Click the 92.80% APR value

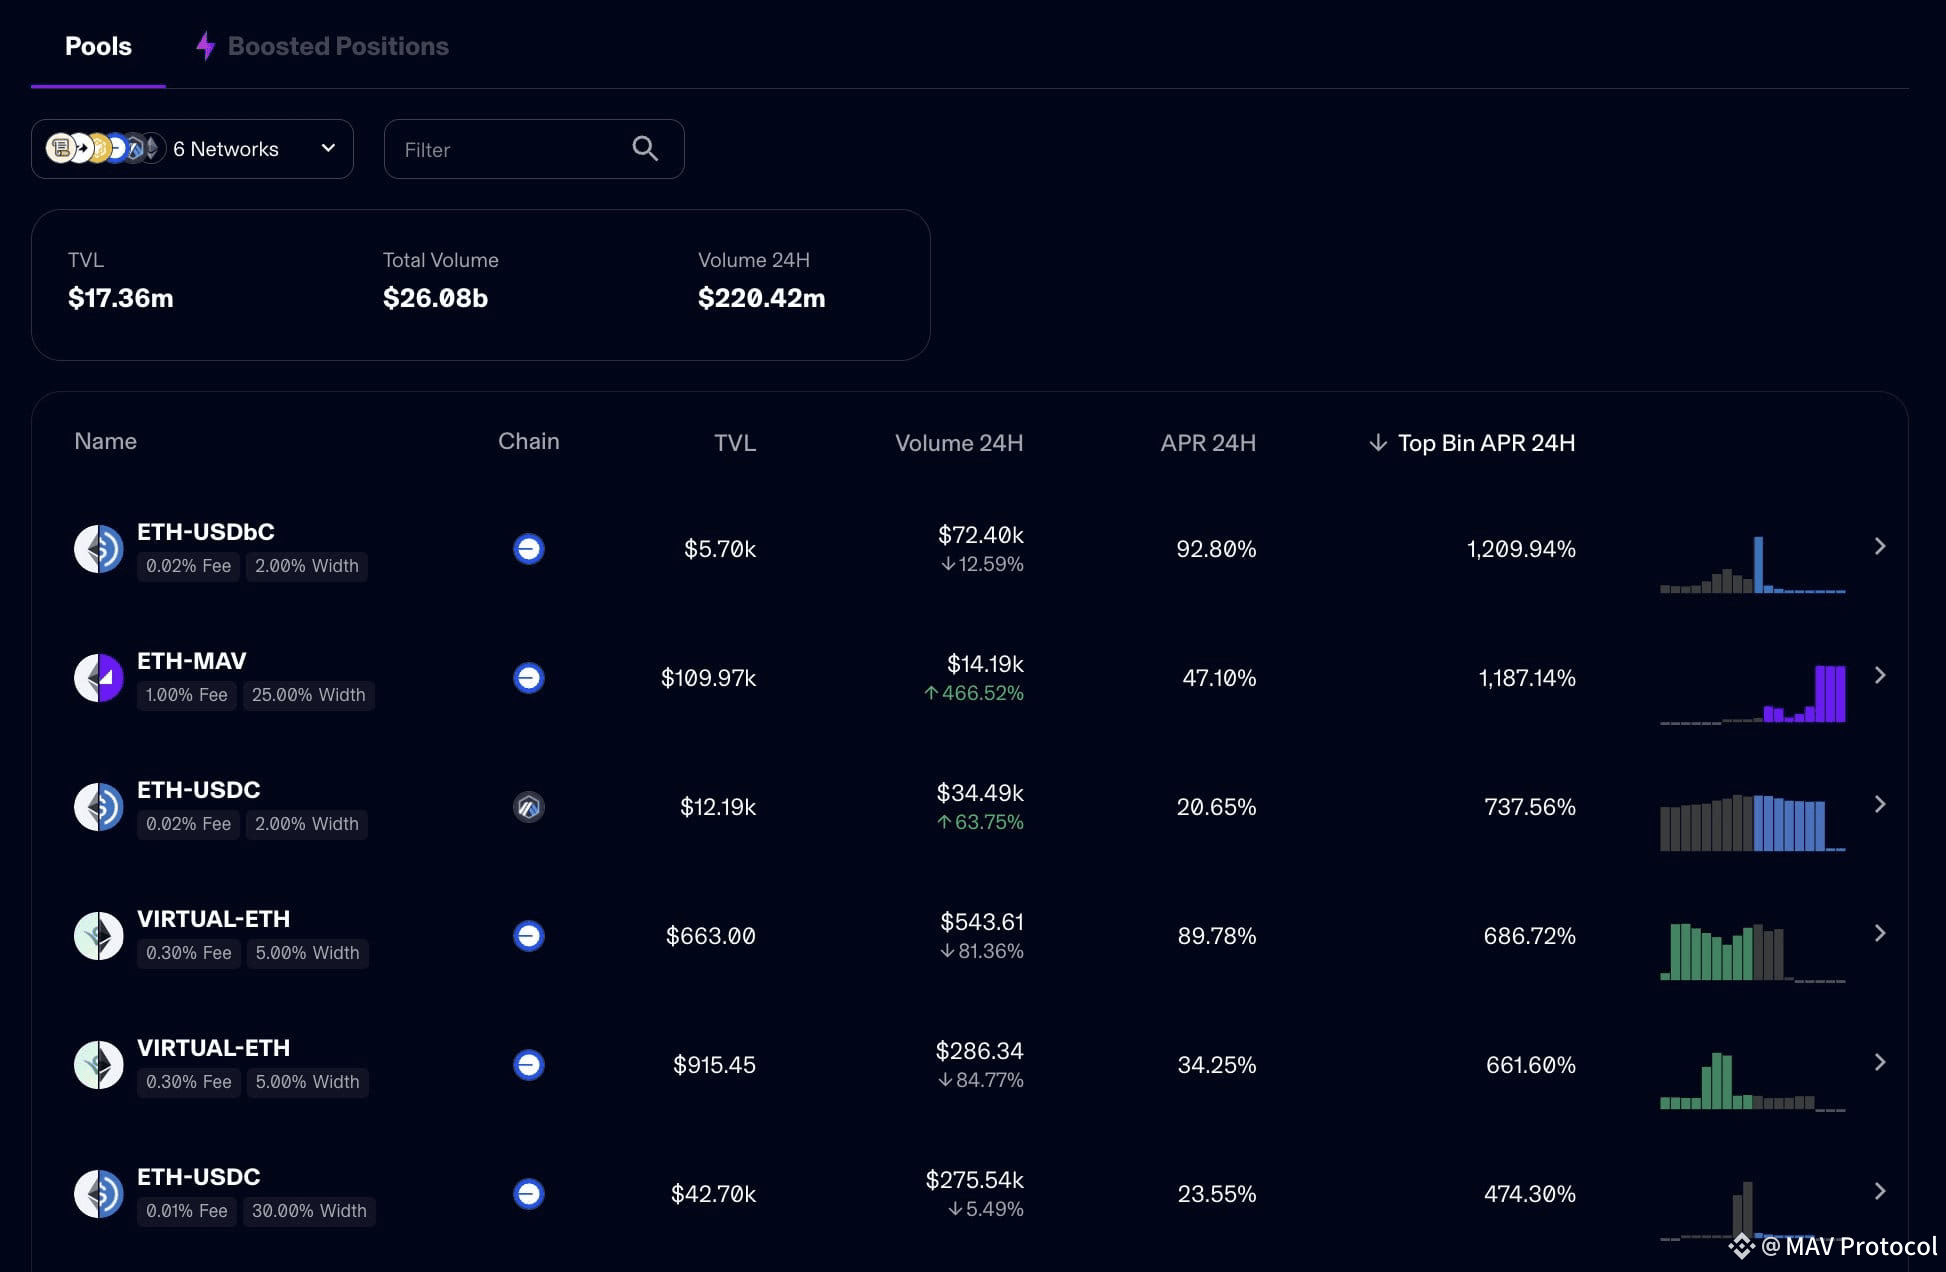1216,549
